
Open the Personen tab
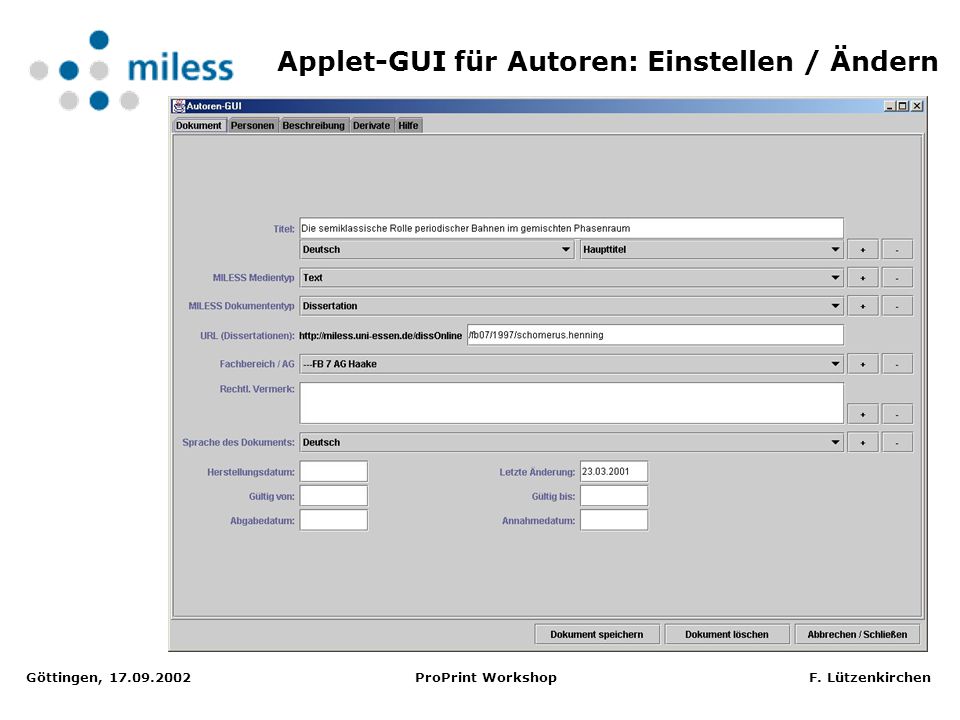pos(252,126)
